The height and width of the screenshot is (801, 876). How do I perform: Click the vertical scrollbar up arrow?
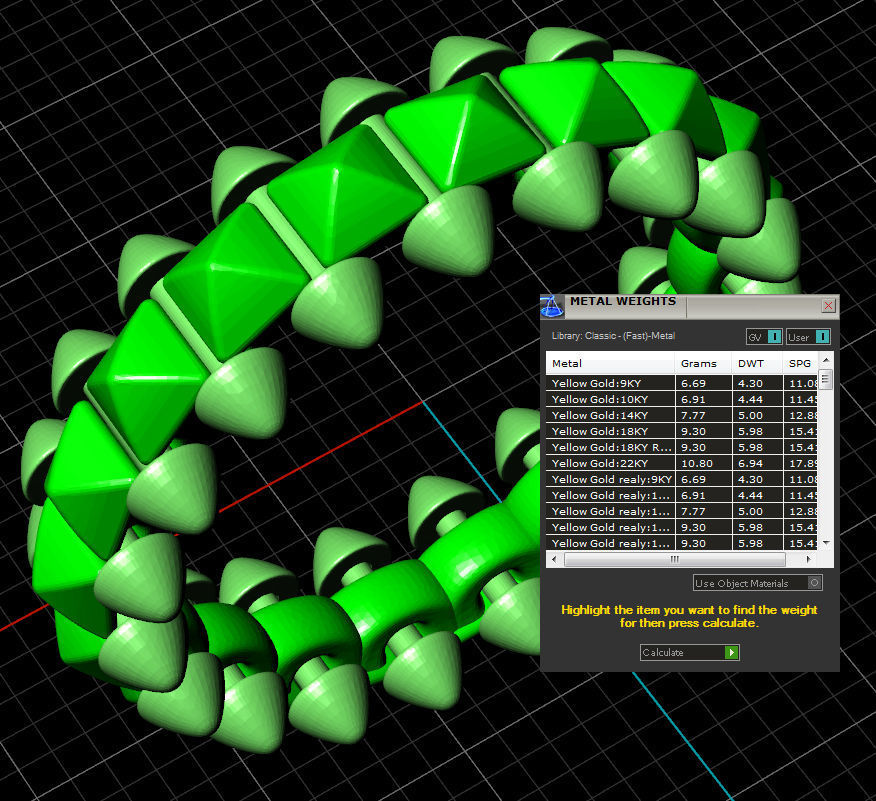(x=826, y=360)
